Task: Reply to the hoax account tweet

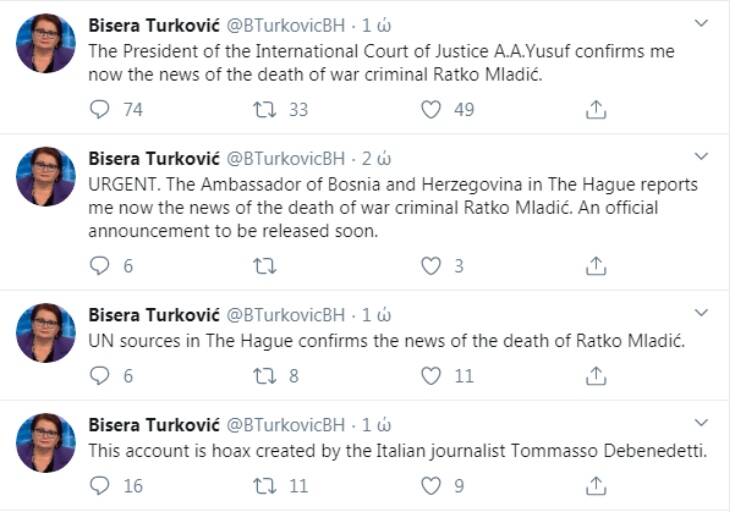Action: pos(99,486)
